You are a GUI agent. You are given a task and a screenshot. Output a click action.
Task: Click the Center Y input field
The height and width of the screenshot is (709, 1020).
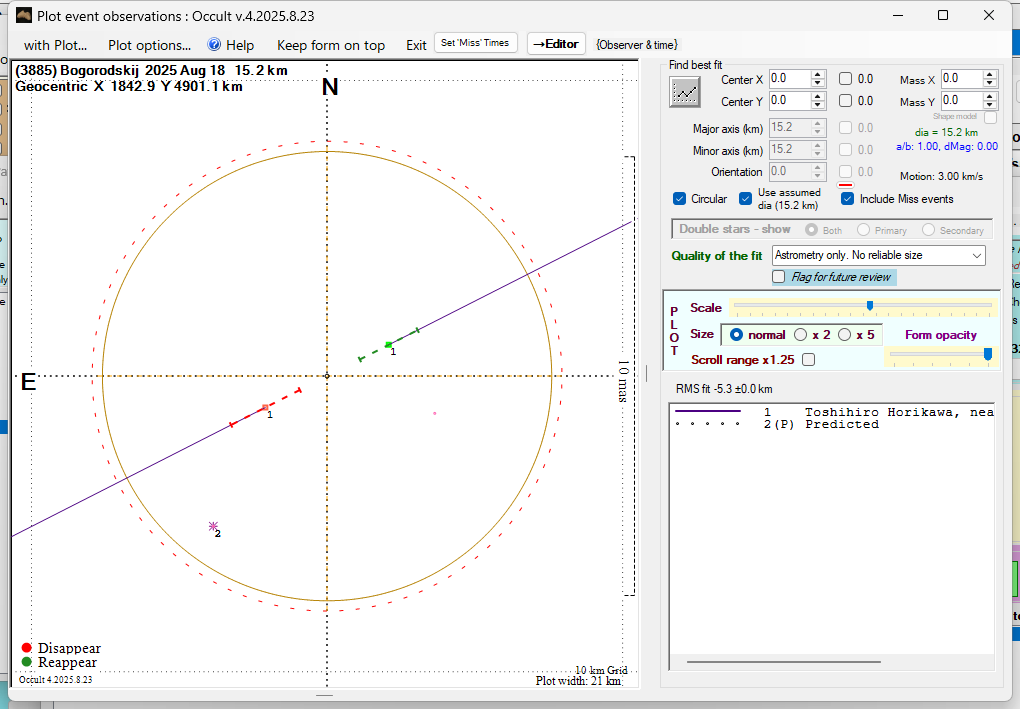pyautogui.click(x=789, y=101)
